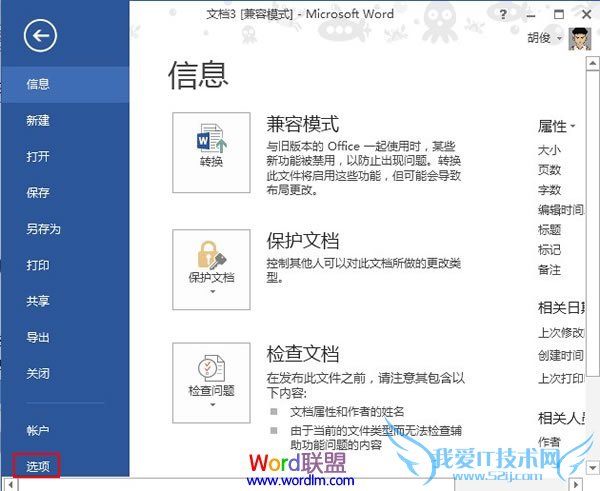The image size is (600, 491).
Task: Click the 页数 property label
Action: click(x=549, y=170)
